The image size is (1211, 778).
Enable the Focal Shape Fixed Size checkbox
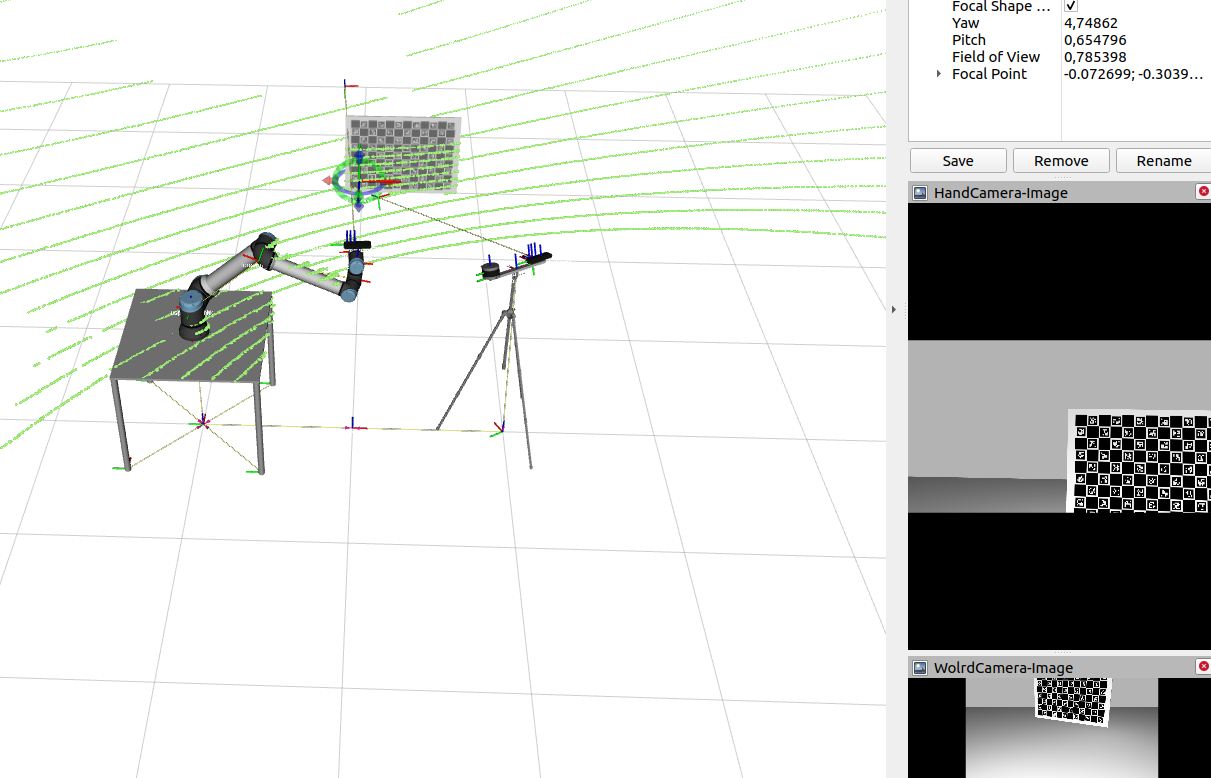(1070, 6)
